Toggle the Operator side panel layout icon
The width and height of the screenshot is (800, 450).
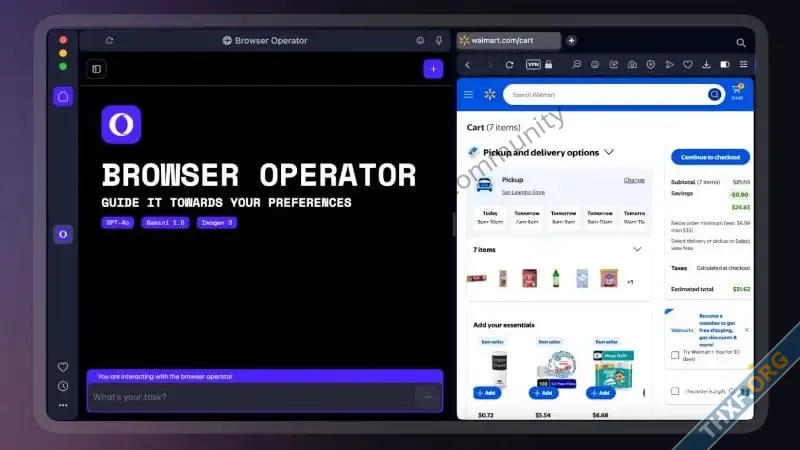coord(96,69)
